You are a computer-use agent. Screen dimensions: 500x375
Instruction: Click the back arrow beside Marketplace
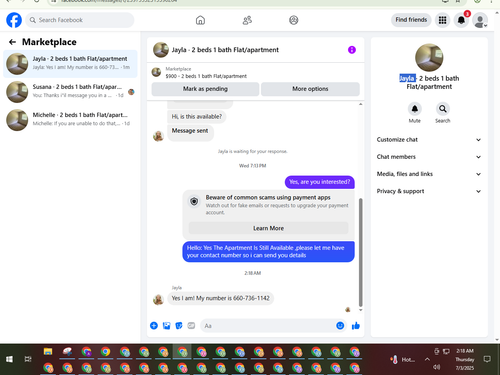(x=12, y=42)
